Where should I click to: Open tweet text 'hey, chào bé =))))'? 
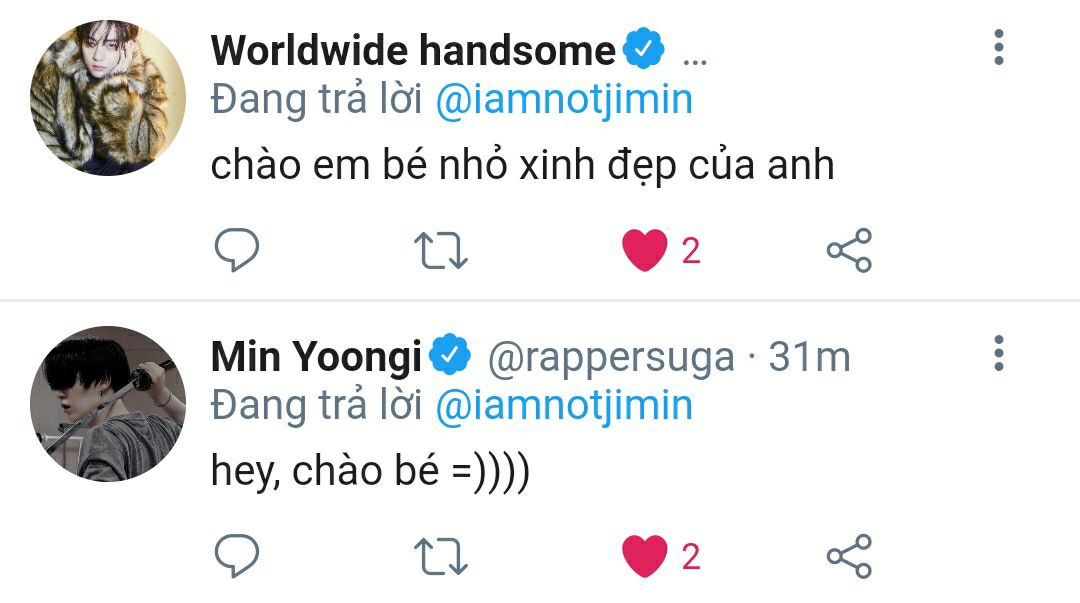(x=371, y=472)
